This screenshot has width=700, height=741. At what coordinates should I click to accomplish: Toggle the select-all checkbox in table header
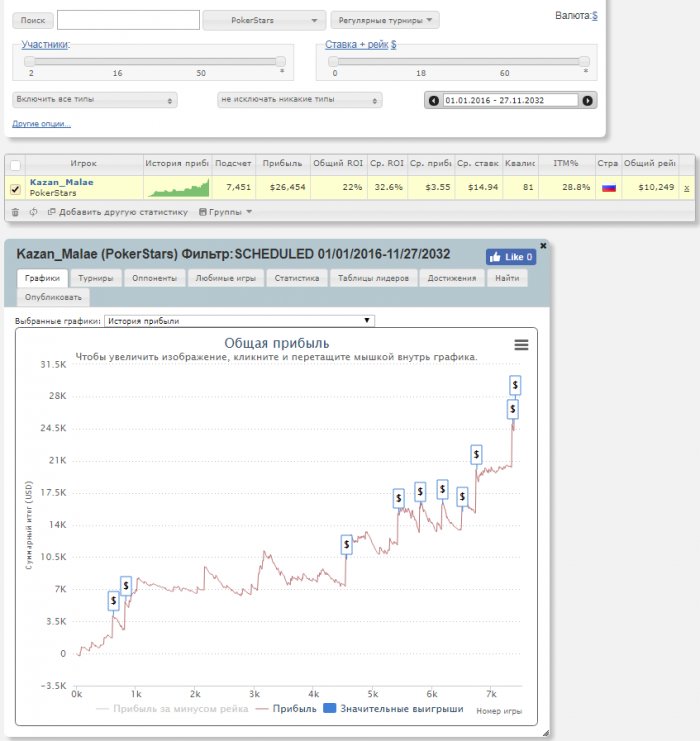pyautogui.click(x=15, y=165)
